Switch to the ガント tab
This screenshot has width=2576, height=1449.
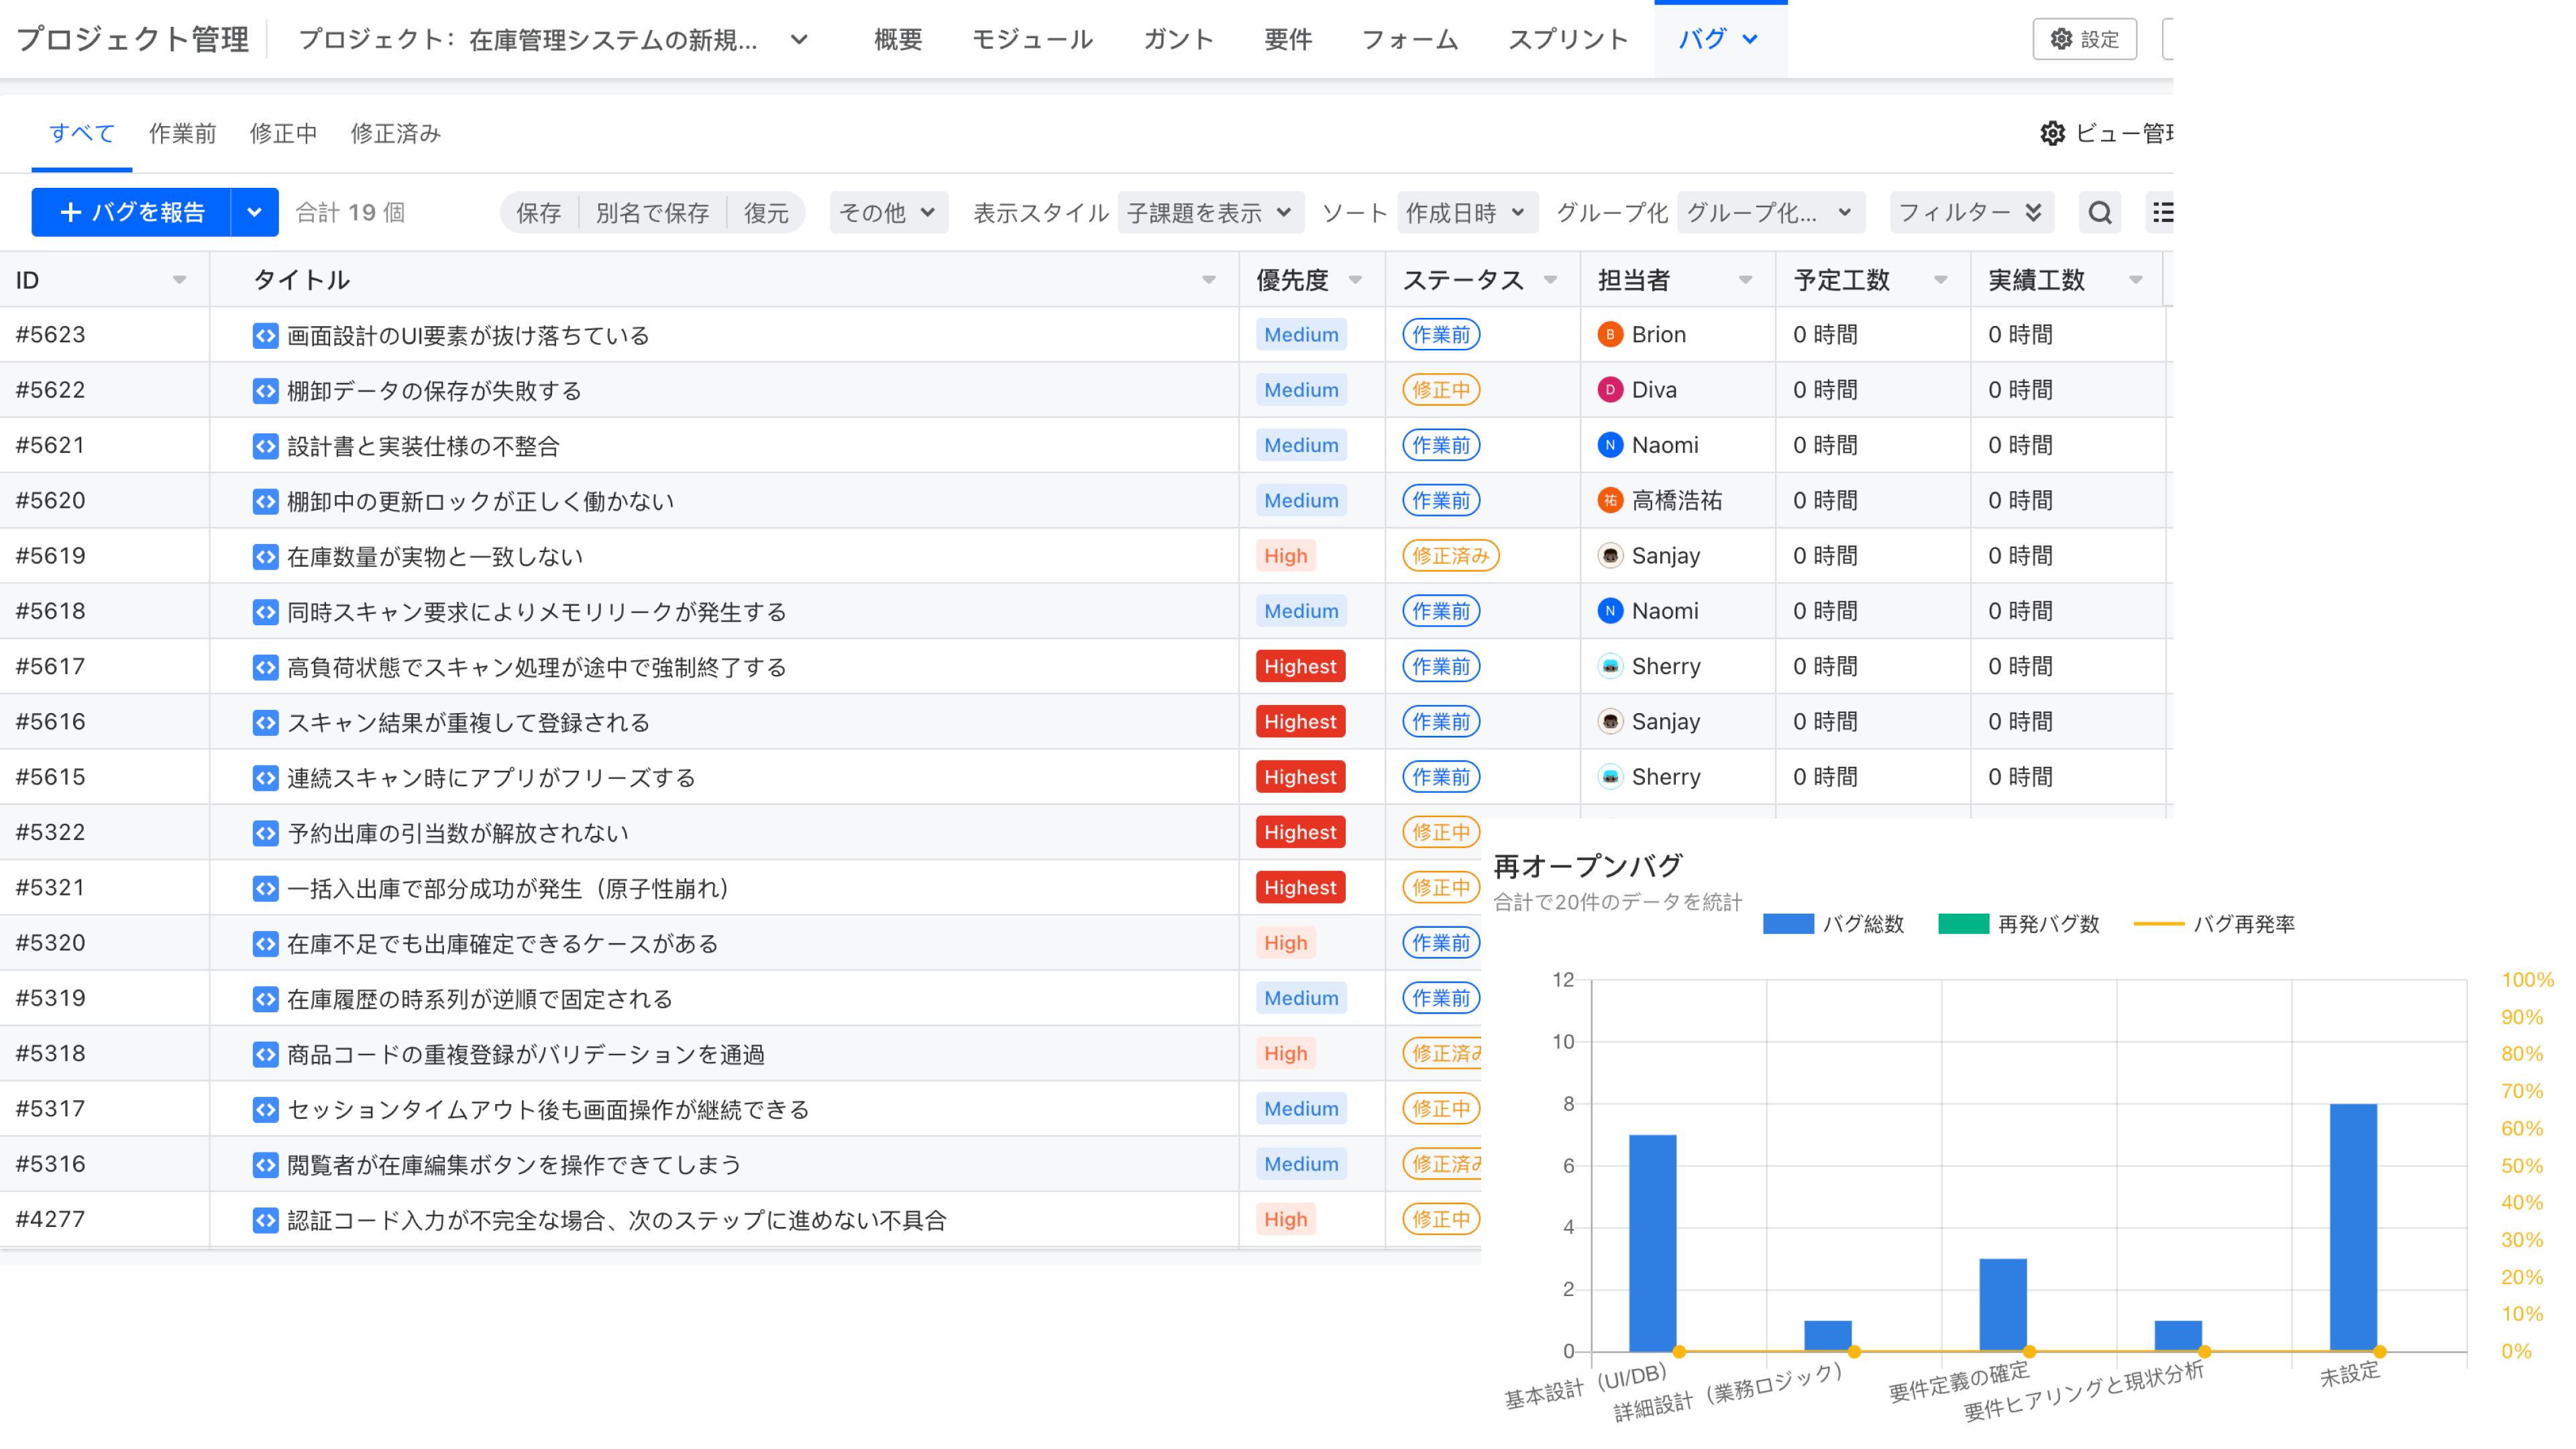[1179, 39]
